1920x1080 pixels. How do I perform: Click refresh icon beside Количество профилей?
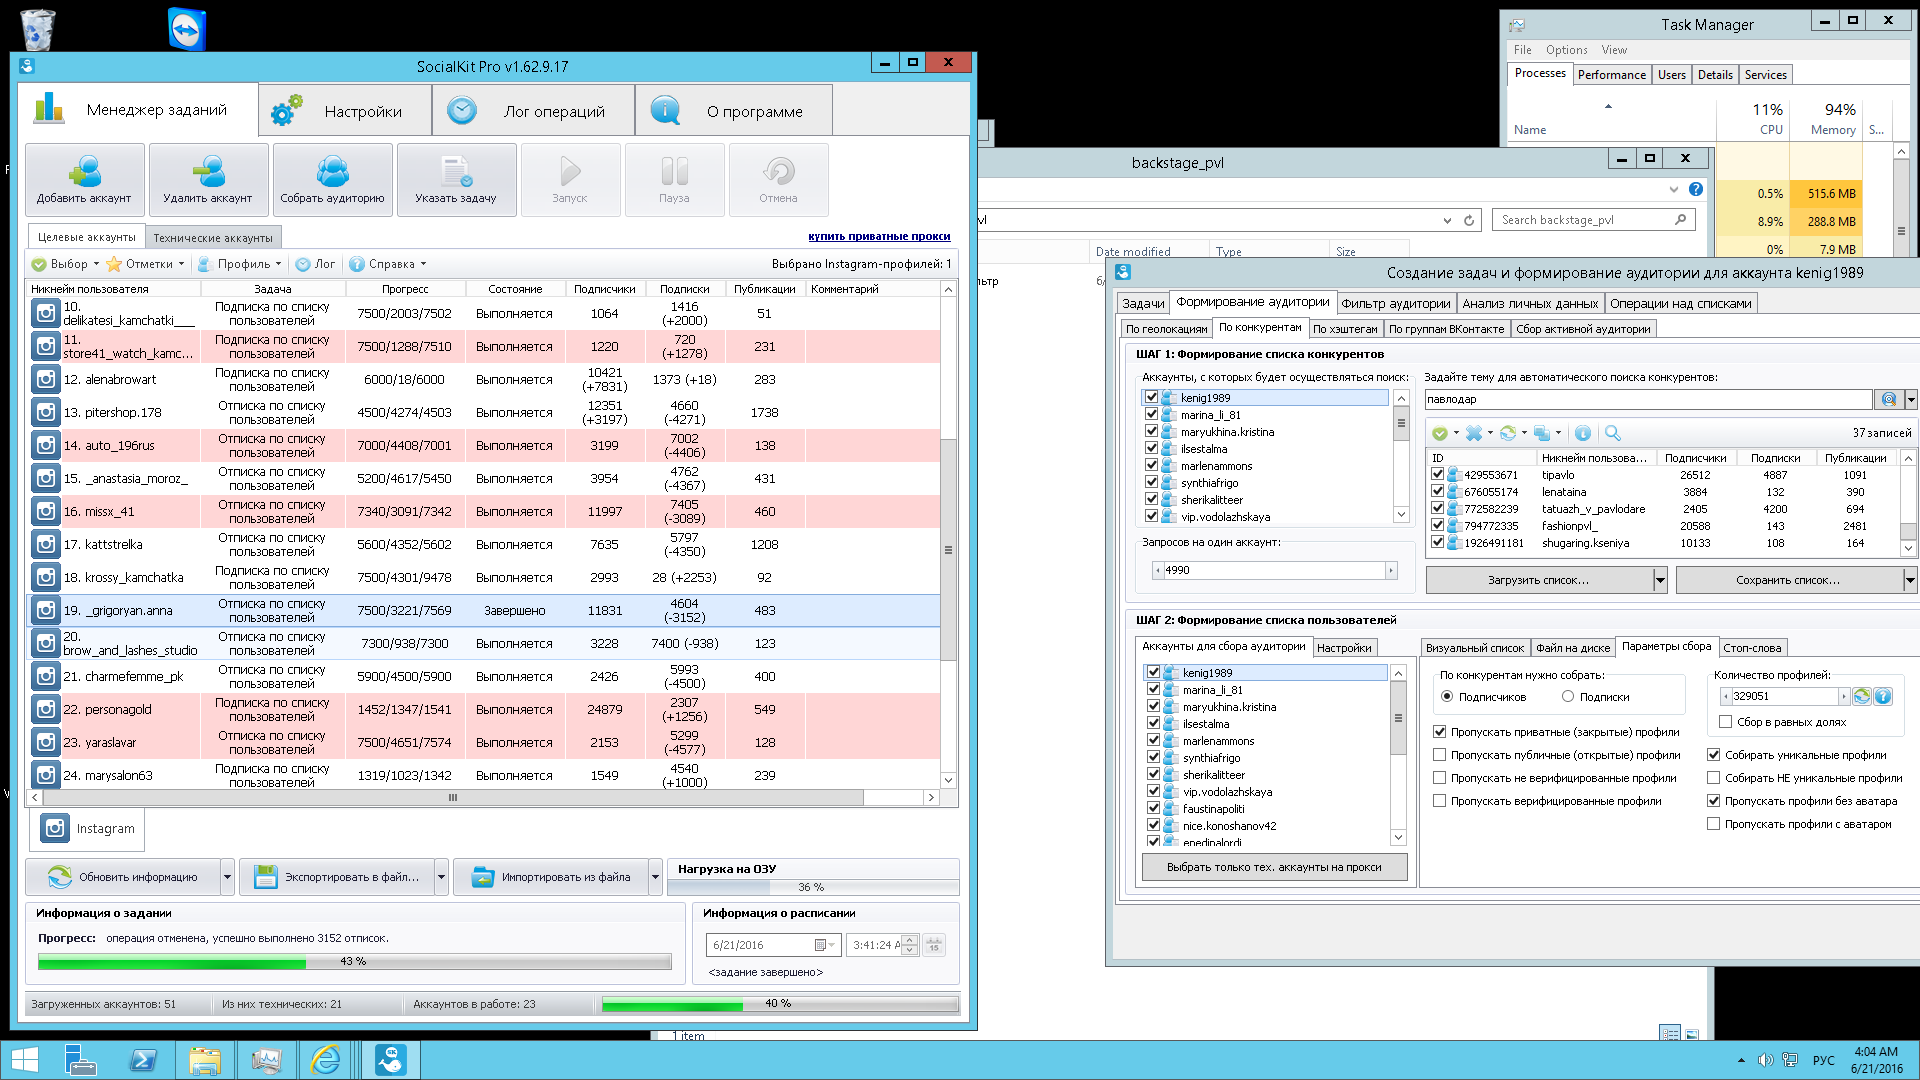pyautogui.click(x=1862, y=696)
